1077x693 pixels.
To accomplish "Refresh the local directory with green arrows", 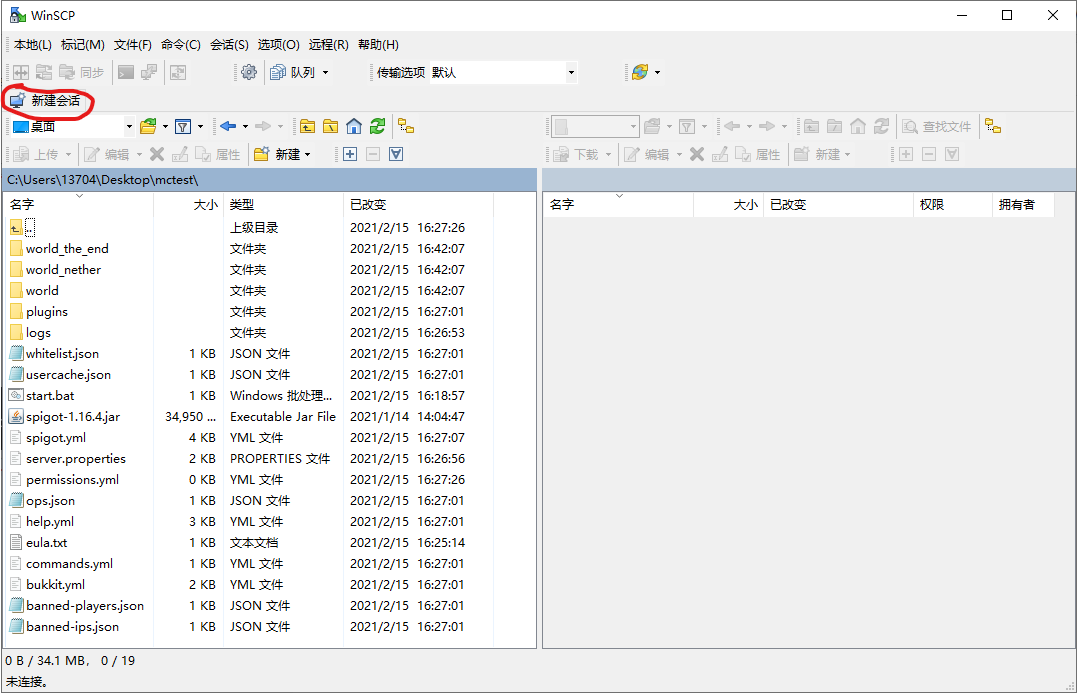I will [377, 126].
